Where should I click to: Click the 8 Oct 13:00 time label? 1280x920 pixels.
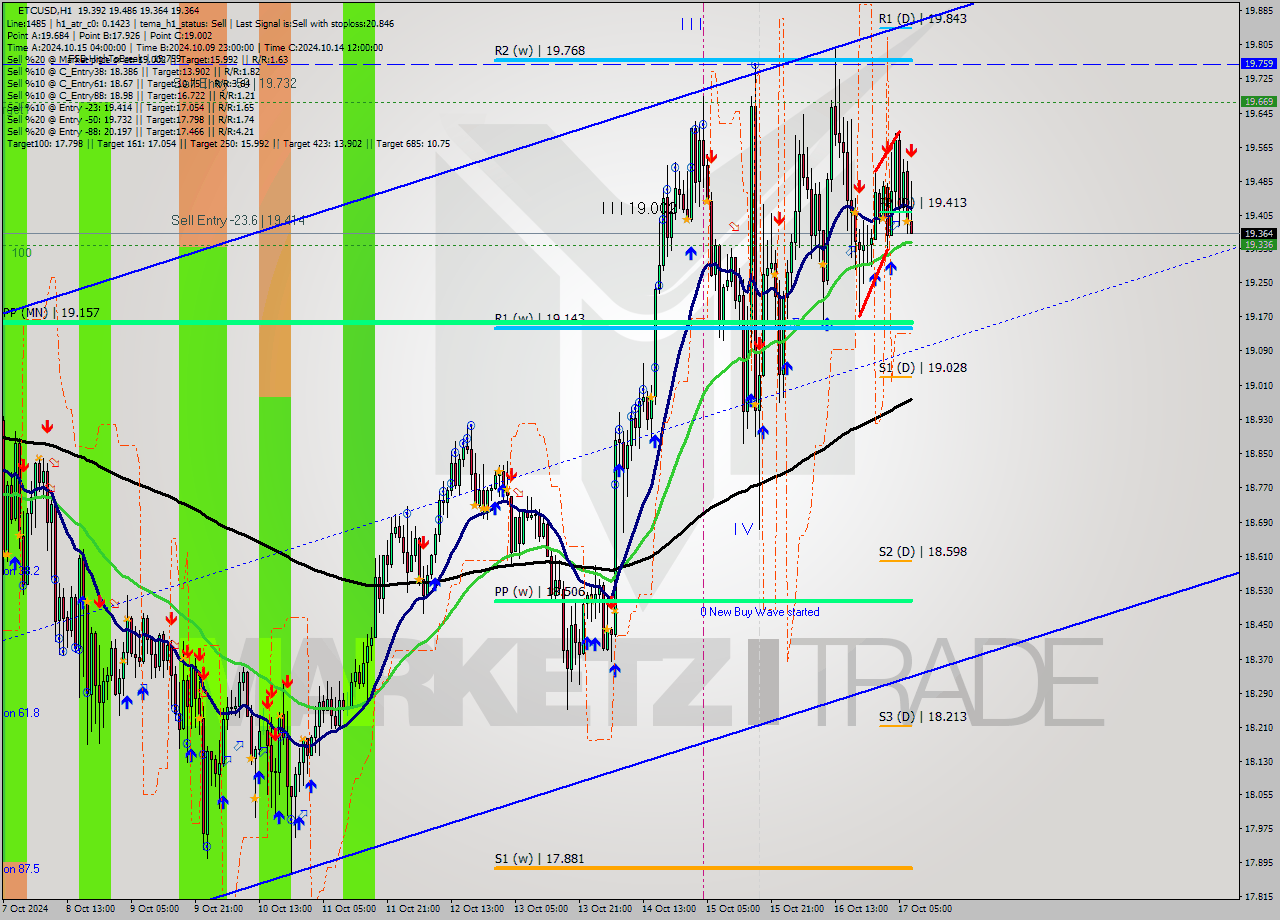pyautogui.click(x=90, y=909)
